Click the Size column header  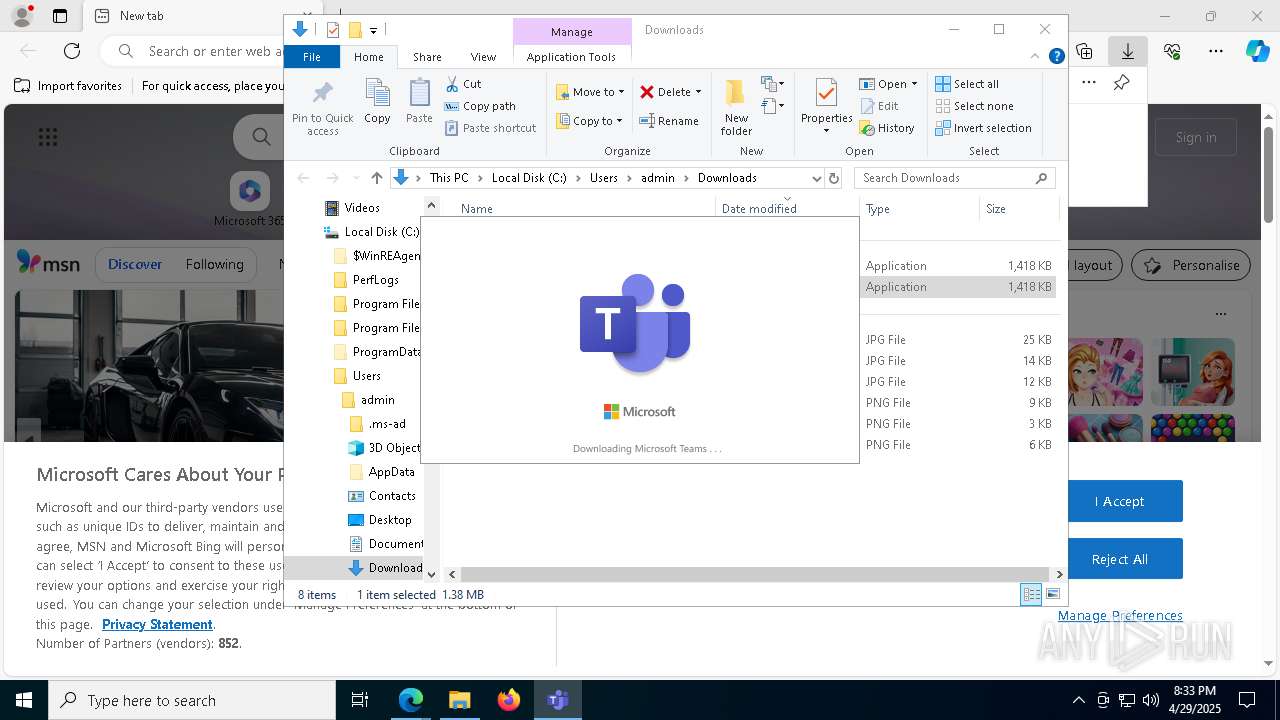click(x=1018, y=208)
